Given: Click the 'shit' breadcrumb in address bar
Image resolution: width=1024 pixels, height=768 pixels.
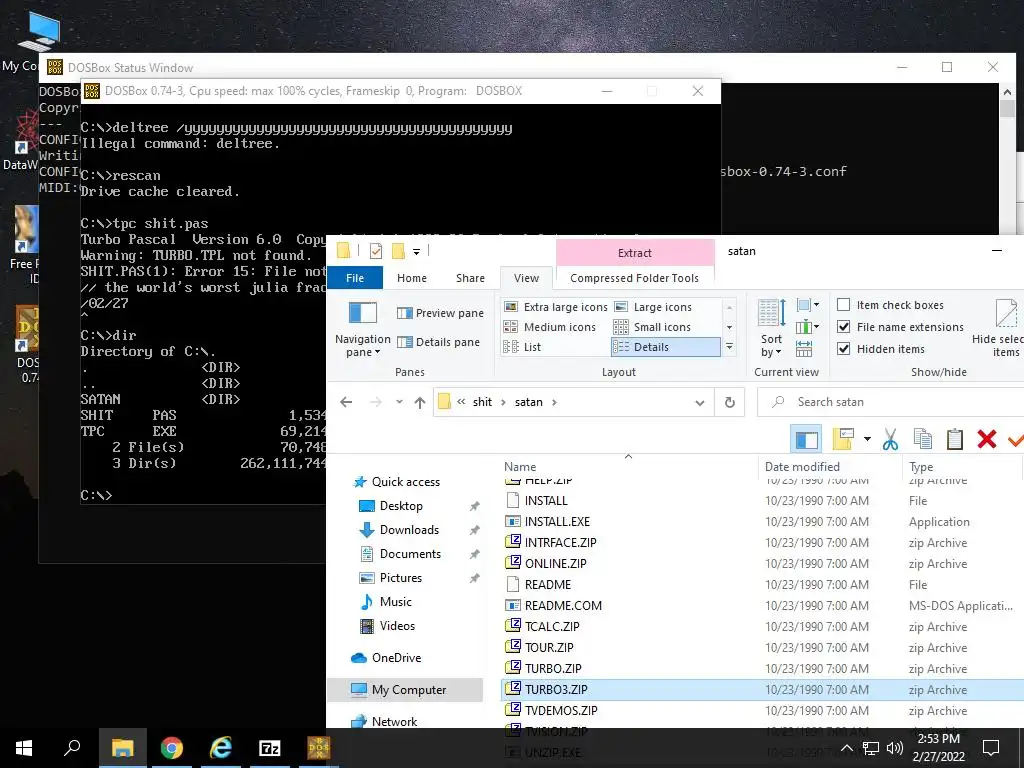Looking at the screenshot, I should [482, 402].
